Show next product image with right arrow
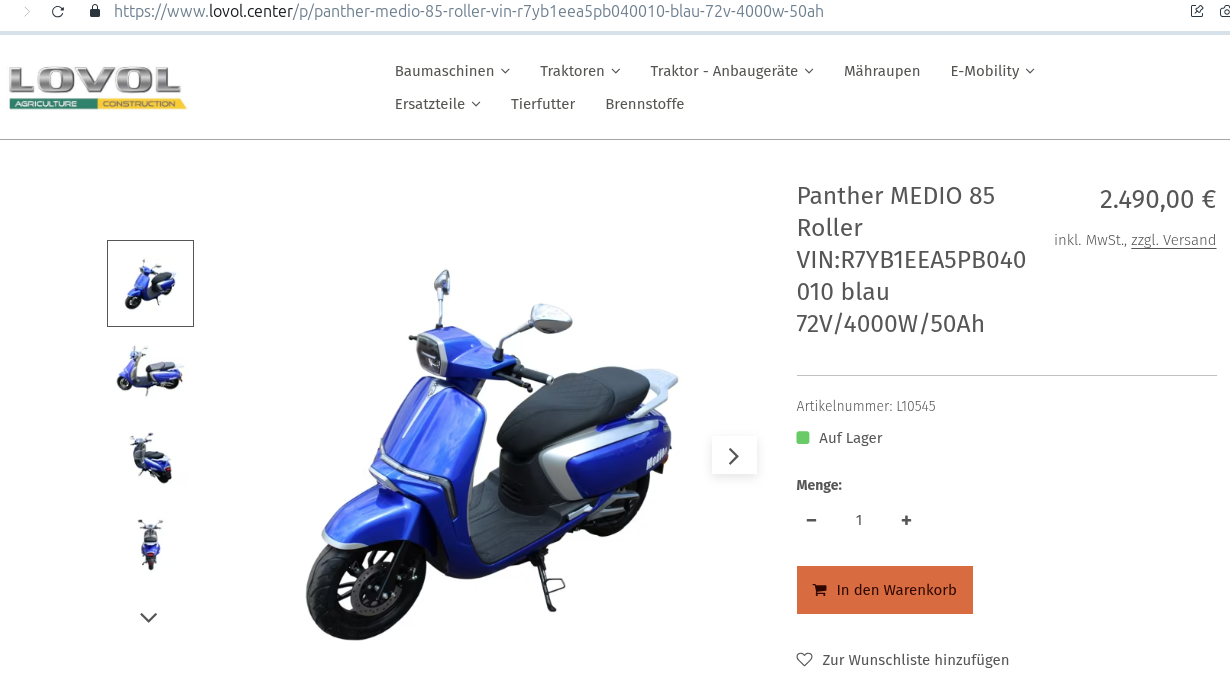This screenshot has height=673, width=1230. [x=734, y=456]
